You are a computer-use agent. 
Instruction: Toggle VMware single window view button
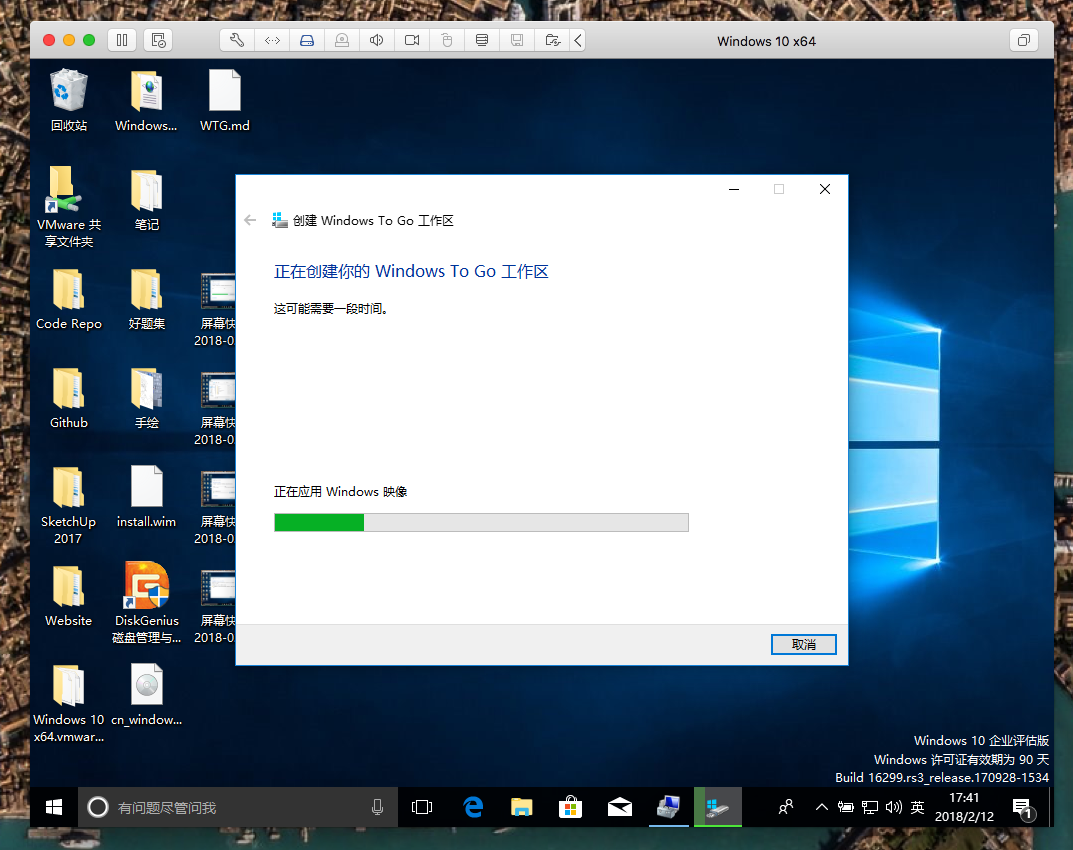1024,40
